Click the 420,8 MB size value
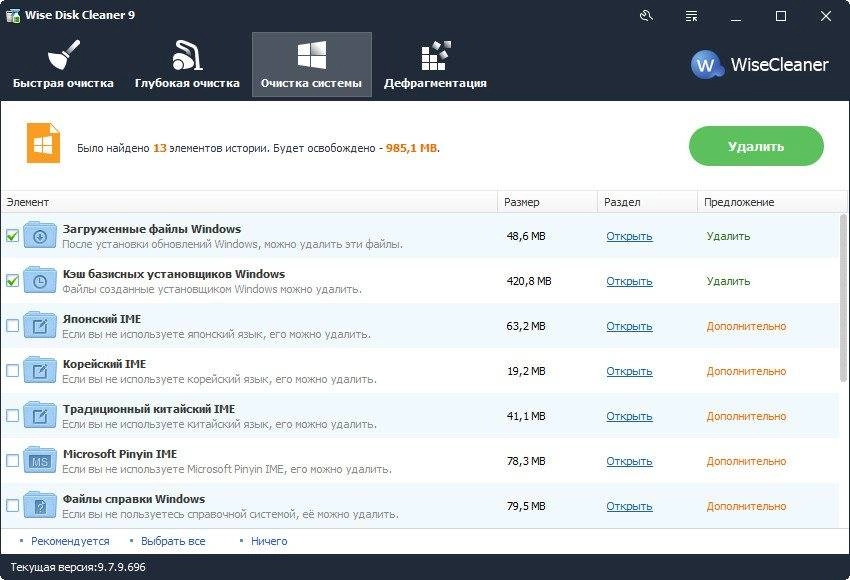This screenshot has height=580, width=850. tap(529, 281)
